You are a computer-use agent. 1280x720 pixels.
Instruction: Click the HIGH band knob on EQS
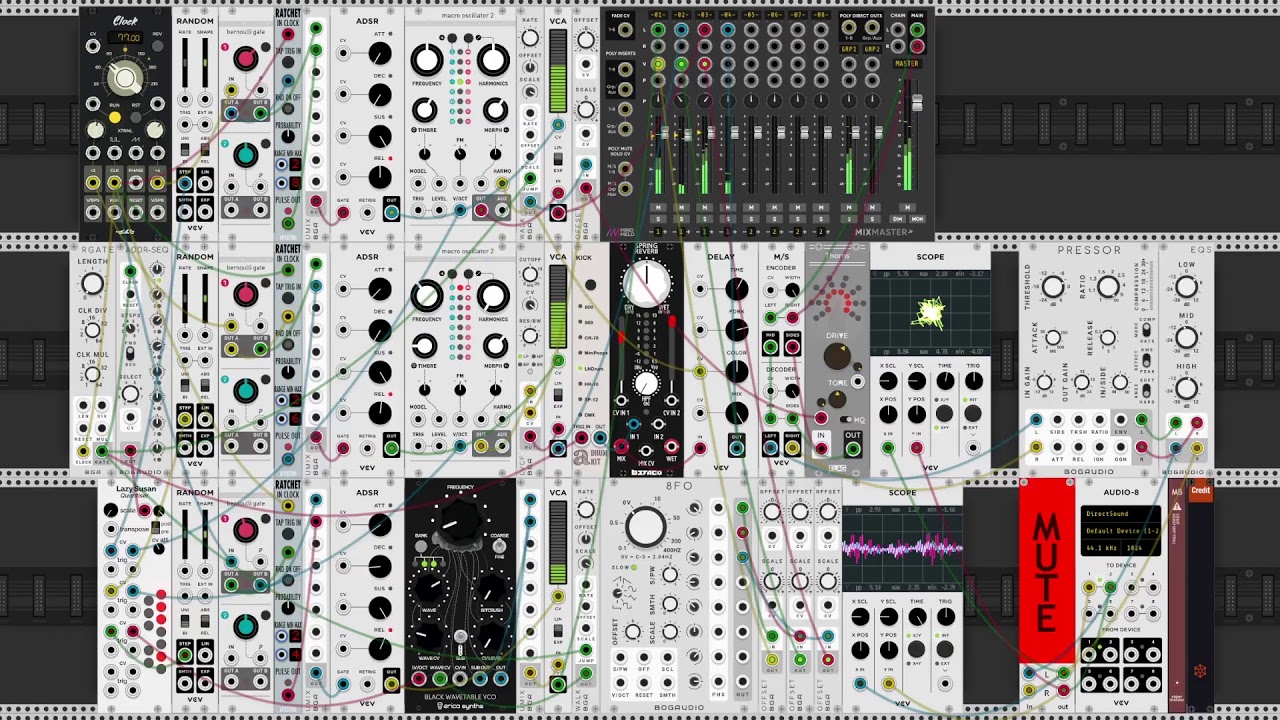click(1187, 387)
